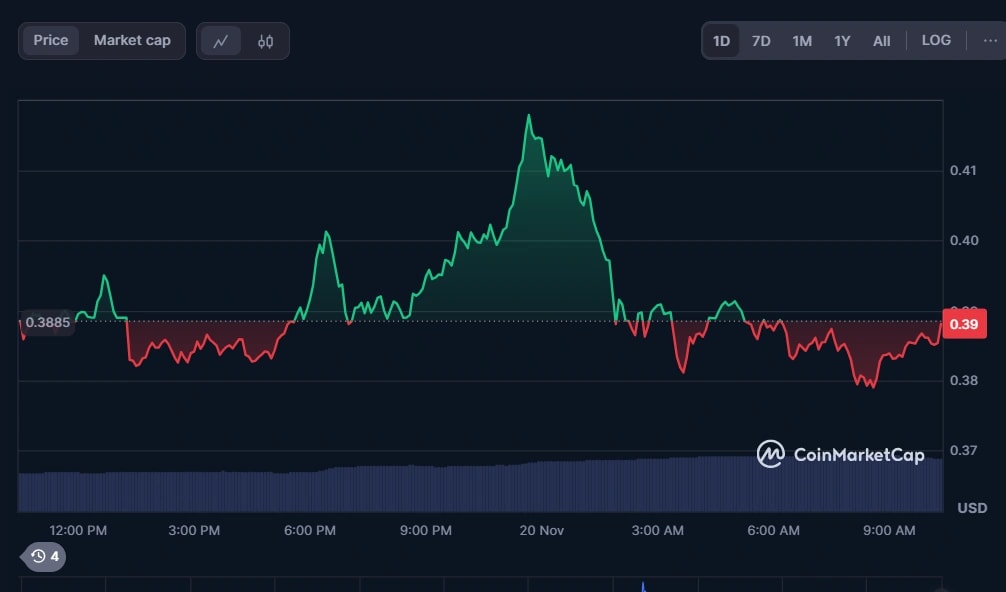Click the 9:00 AM timeline label
The image size is (1006, 592).
[x=888, y=531]
